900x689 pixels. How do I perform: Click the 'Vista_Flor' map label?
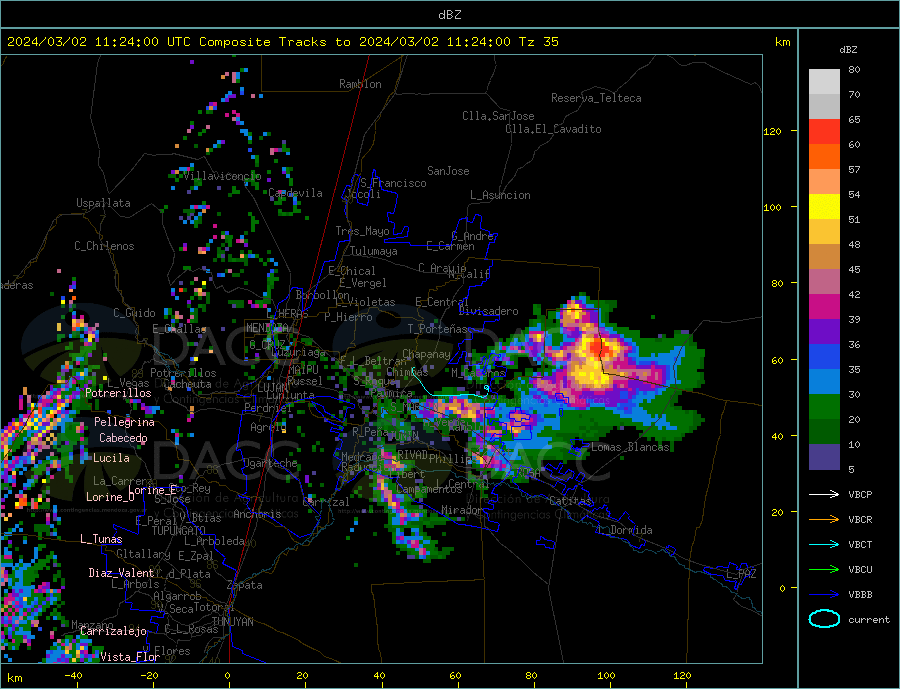click(x=130, y=657)
